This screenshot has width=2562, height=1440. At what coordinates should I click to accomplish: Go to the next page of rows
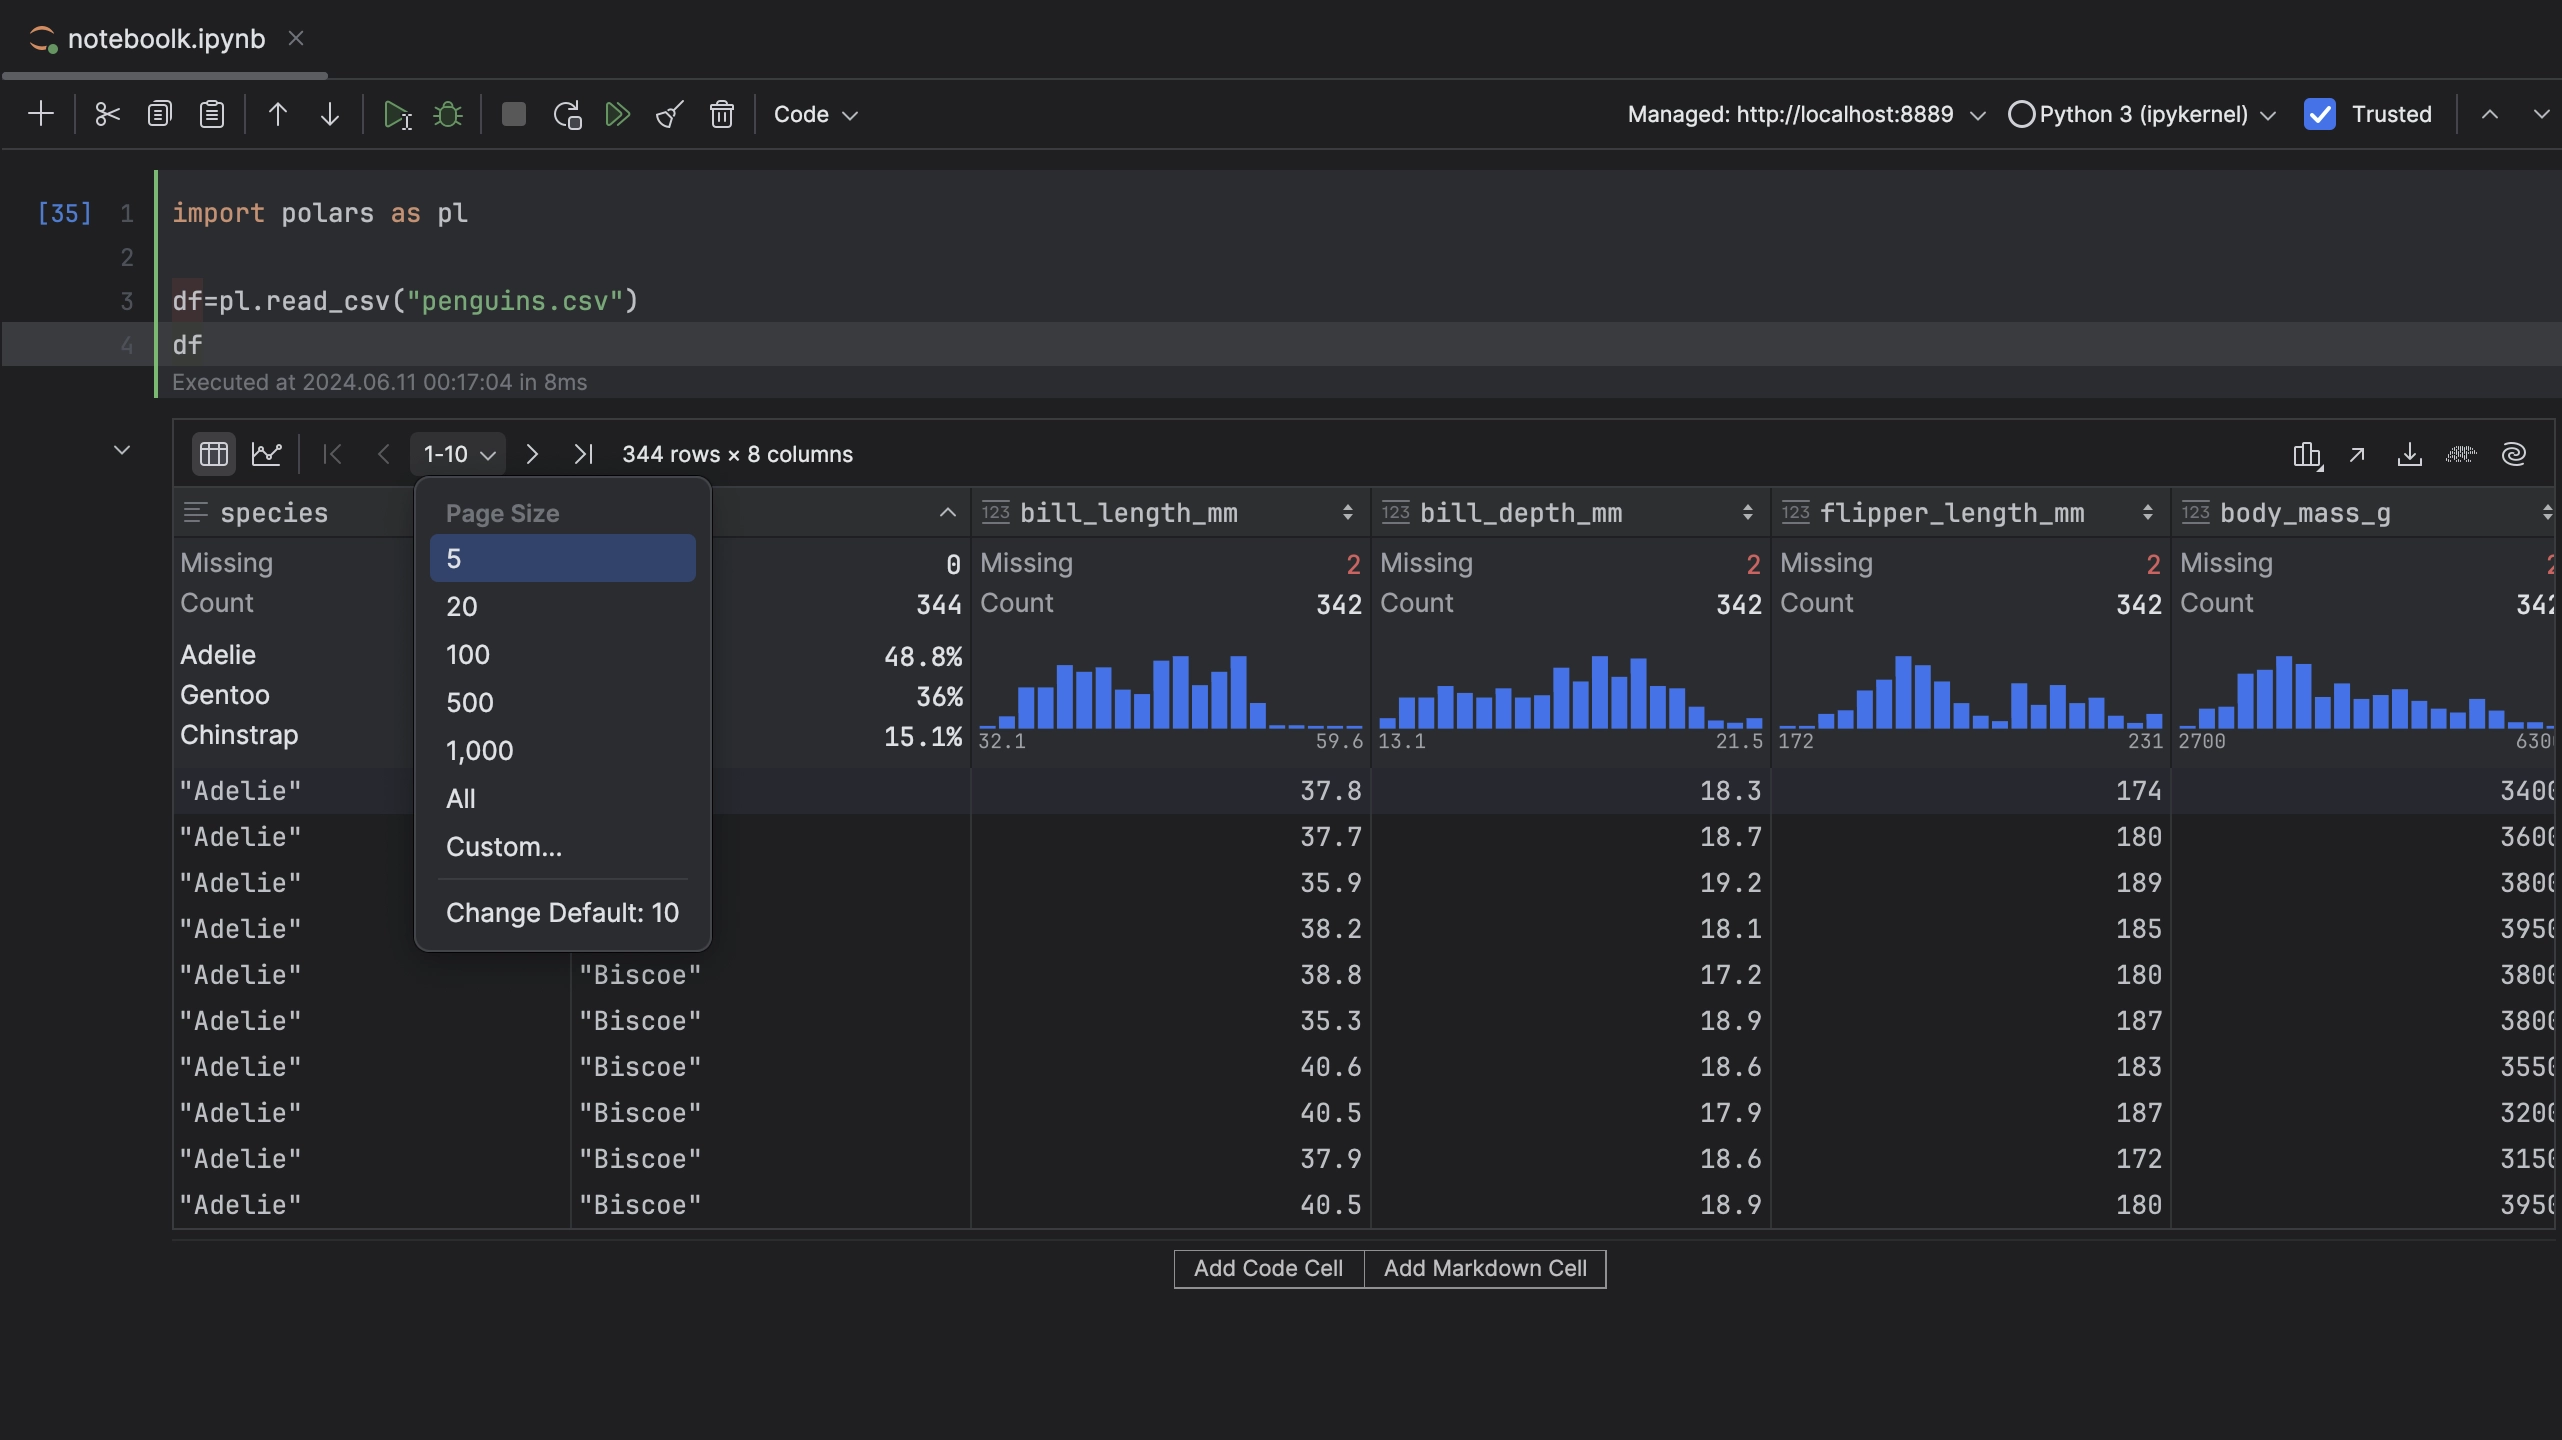532,454
